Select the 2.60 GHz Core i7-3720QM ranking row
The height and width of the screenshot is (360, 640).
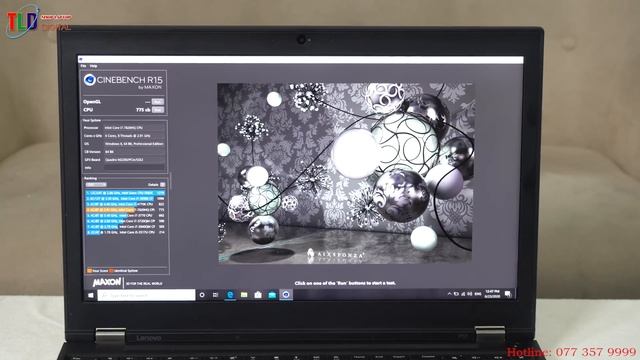coord(125,221)
